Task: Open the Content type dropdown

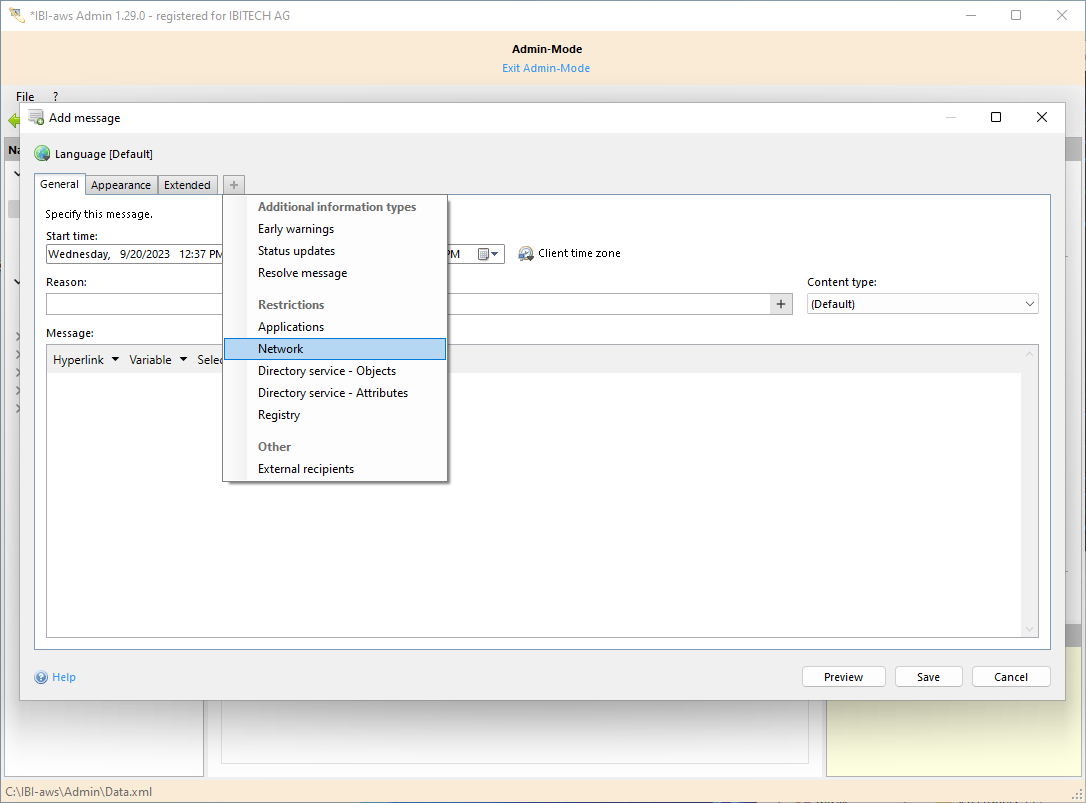Action: point(922,304)
